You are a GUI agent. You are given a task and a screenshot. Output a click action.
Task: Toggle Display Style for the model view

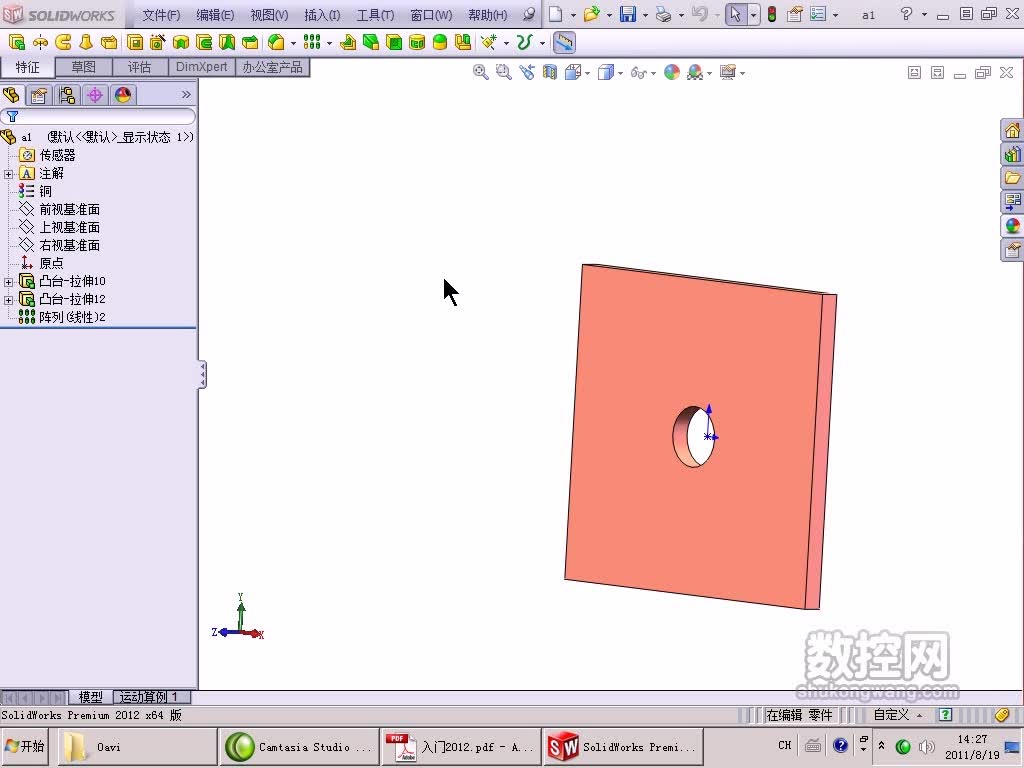[x=603, y=72]
